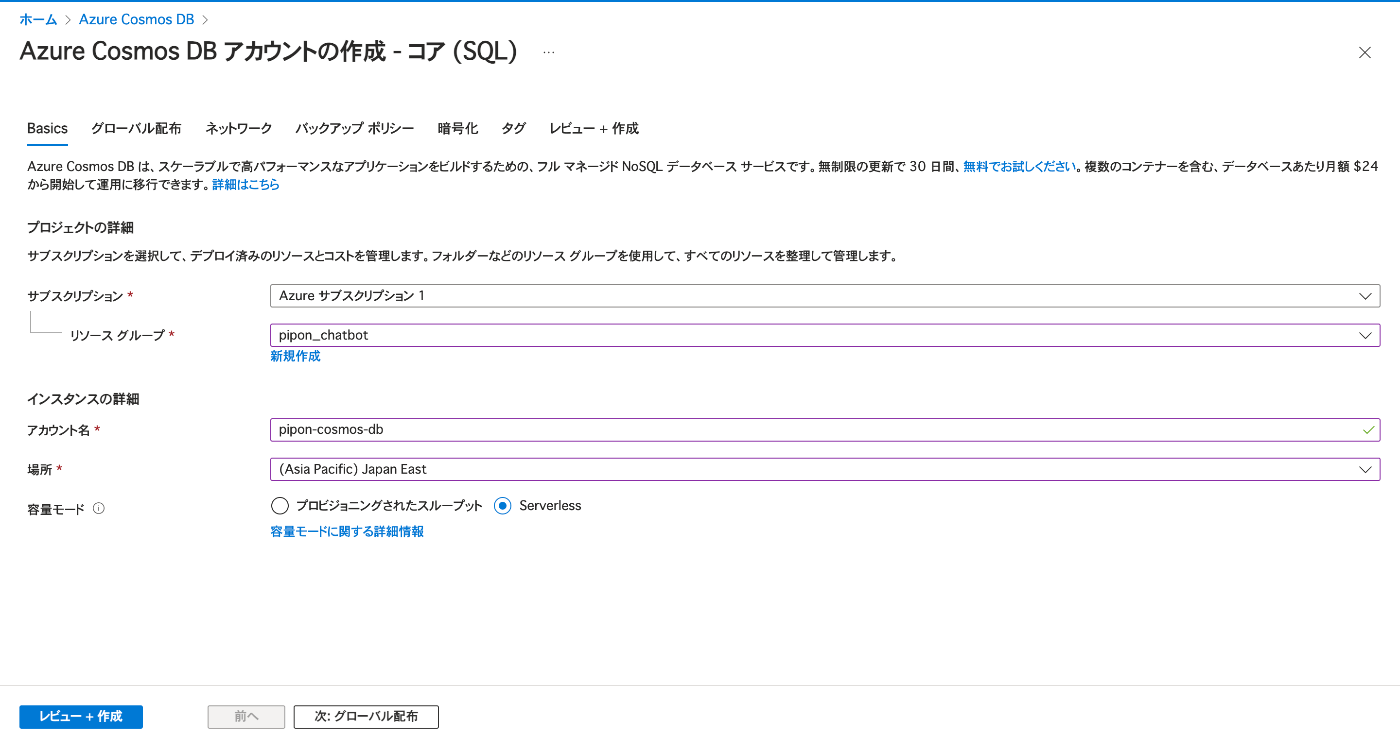Click the インスタンスの詳細 heading text
Image resolution: width=1400 pixels, height=753 pixels.
coord(83,399)
